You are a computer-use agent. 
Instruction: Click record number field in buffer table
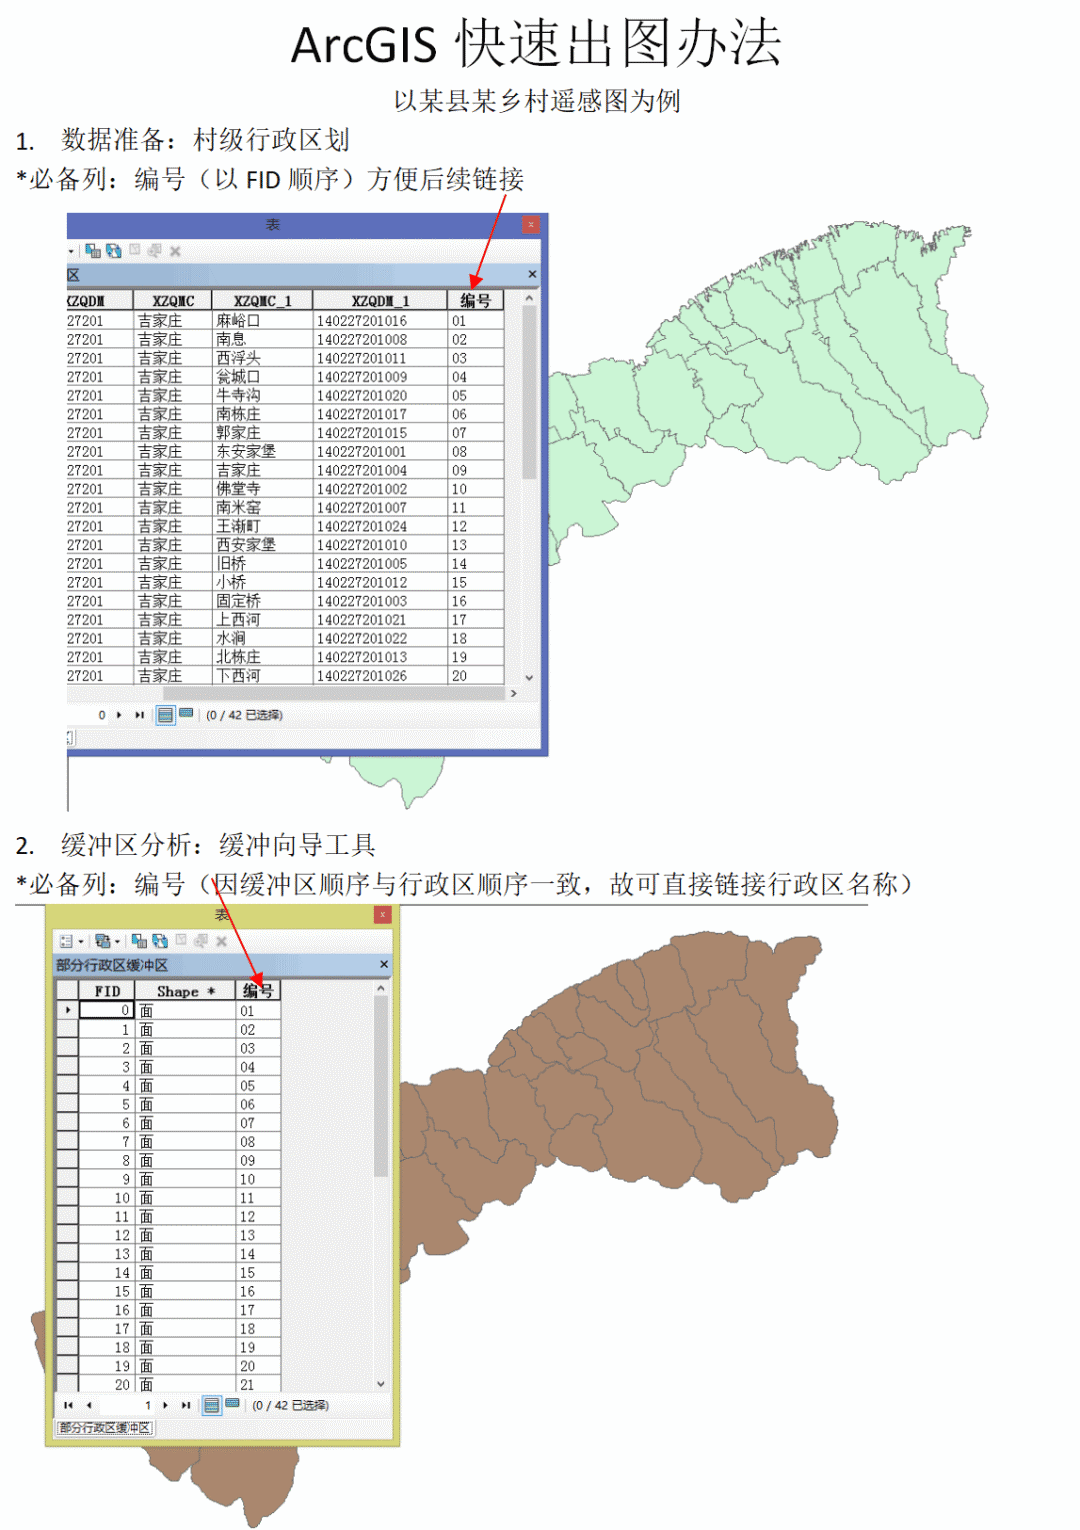tap(127, 1405)
